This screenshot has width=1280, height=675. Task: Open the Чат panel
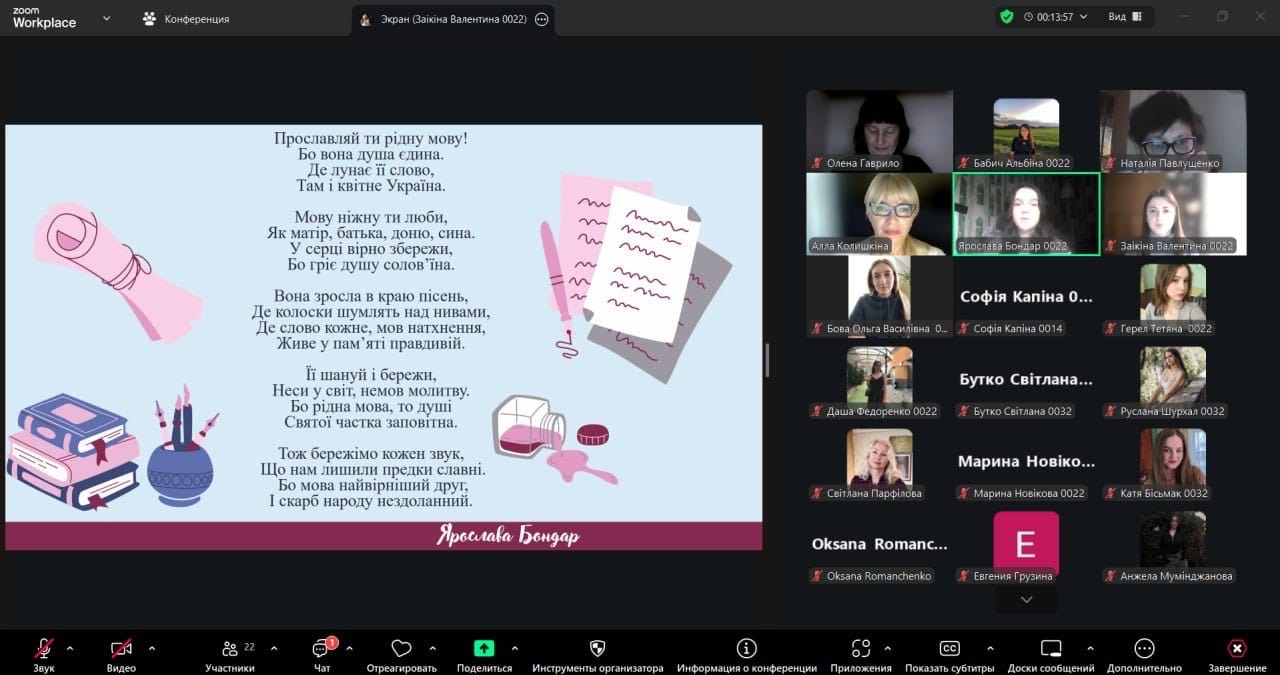pos(322,649)
